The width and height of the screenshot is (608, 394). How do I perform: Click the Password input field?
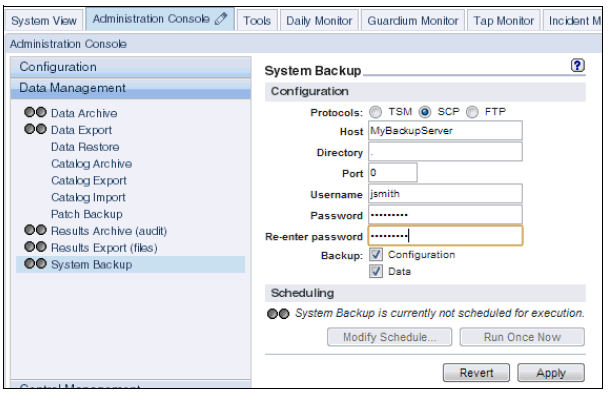pos(445,214)
